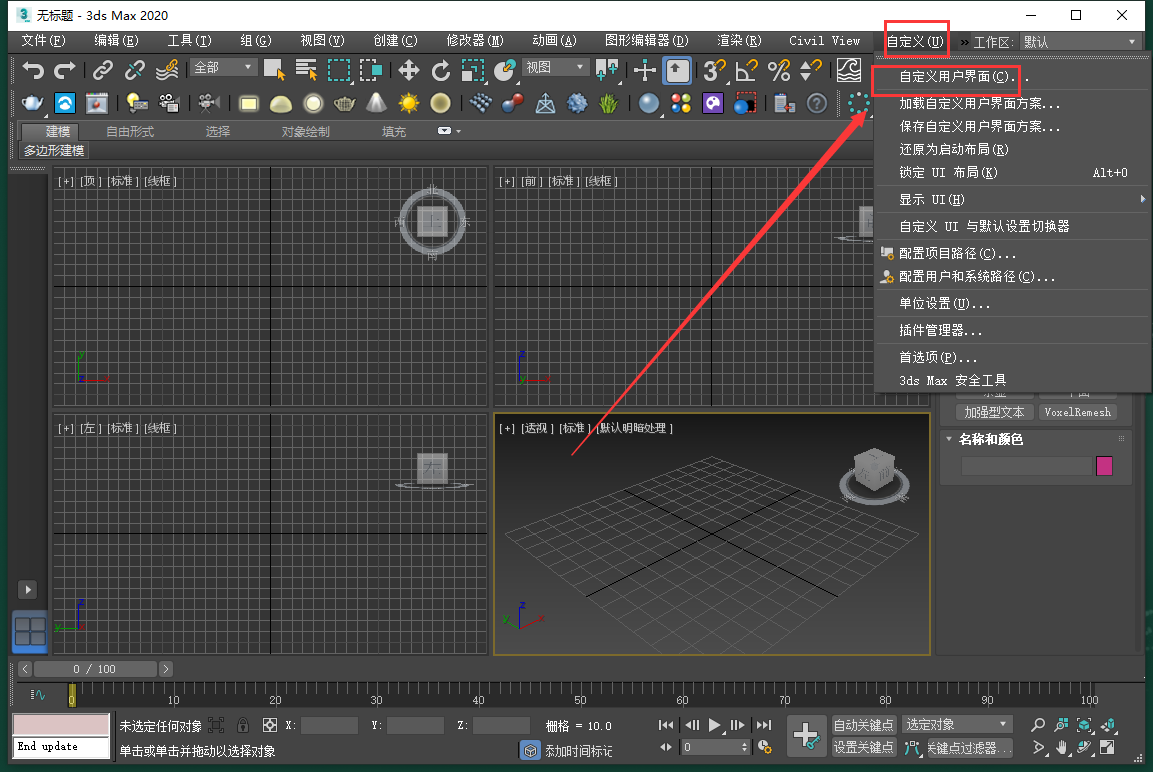Select the Unlink Selection tool
1153x772 pixels.
tap(135, 70)
